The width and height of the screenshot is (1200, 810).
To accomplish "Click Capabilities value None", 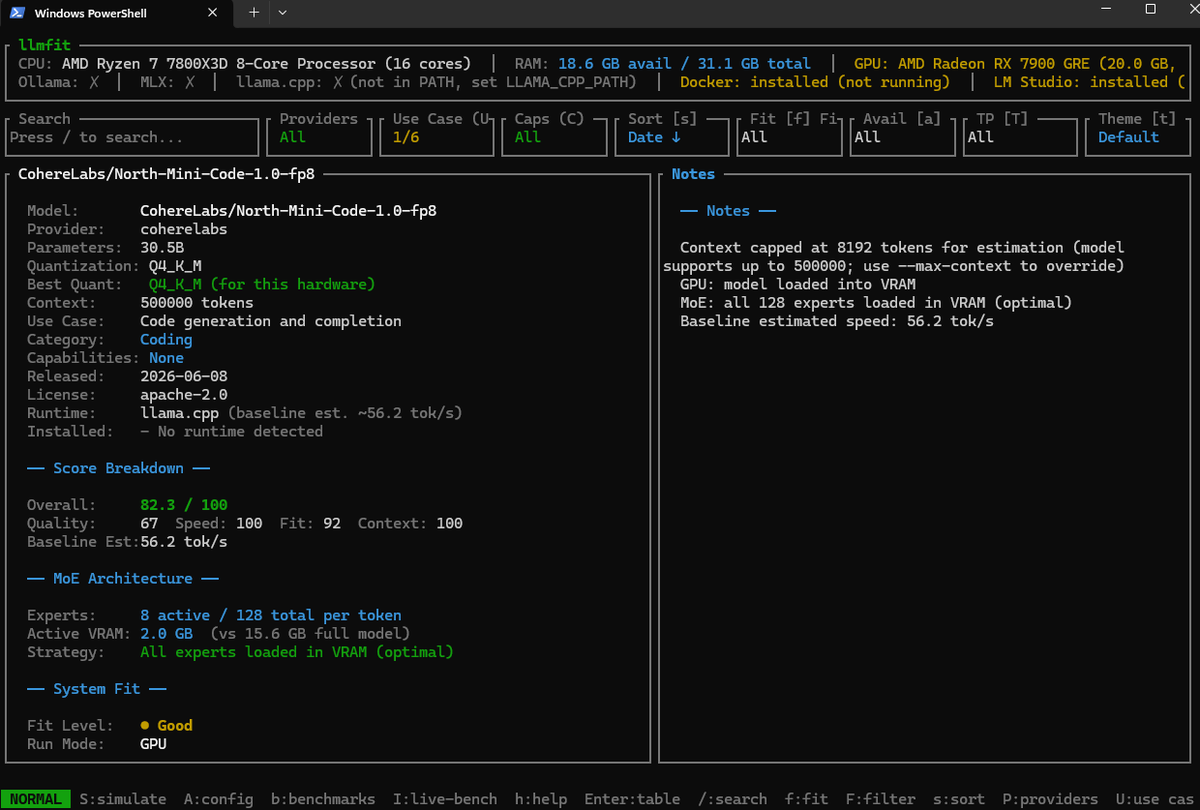I will tap(166, 358).
